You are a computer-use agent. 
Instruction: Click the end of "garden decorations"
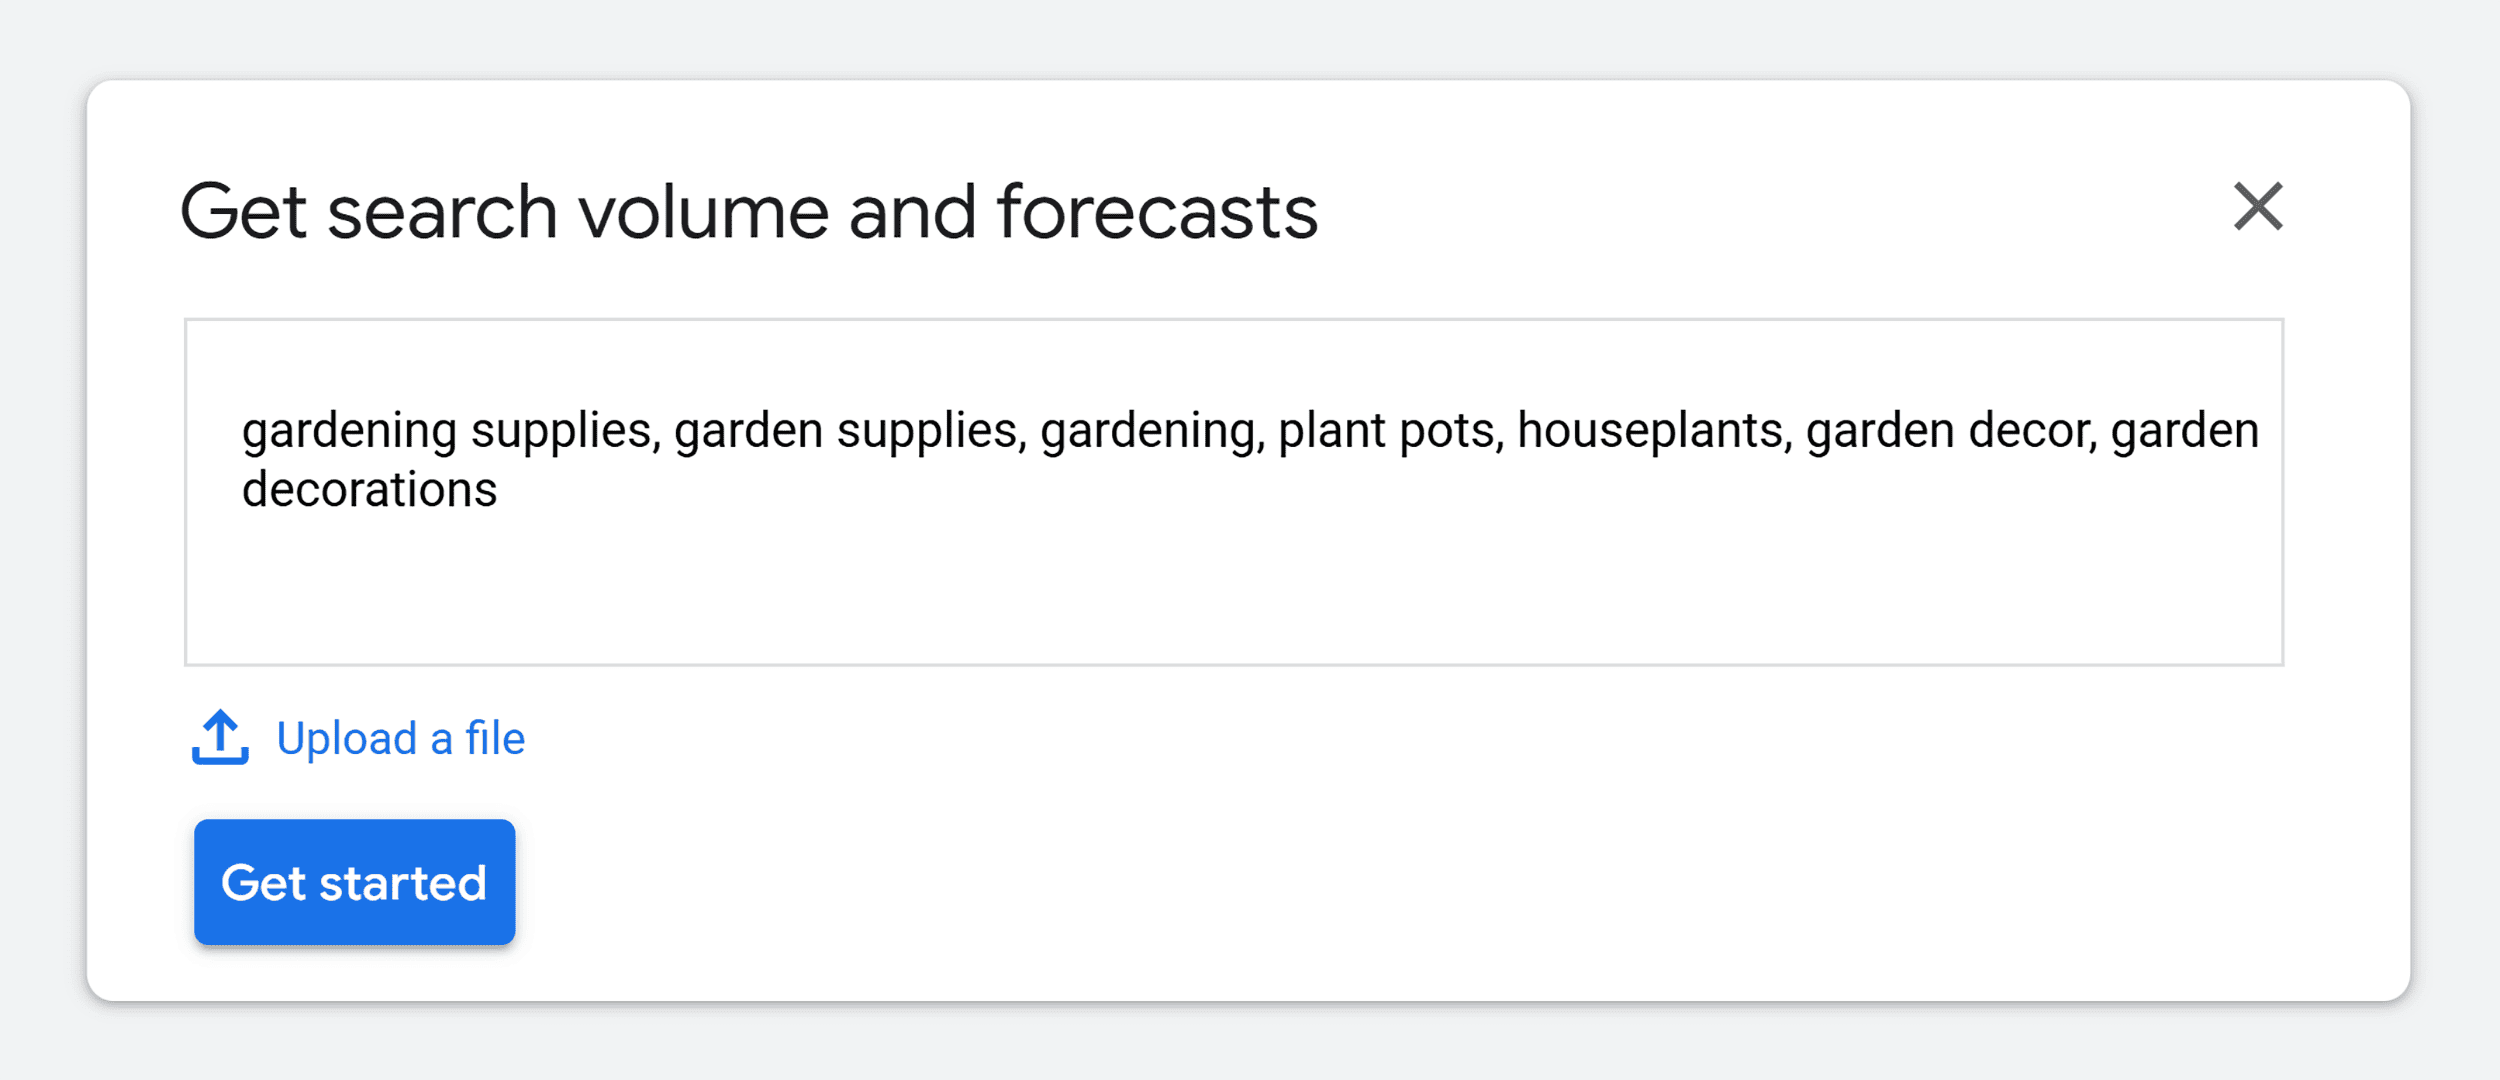pyautogui.click(x=500, y=490)
